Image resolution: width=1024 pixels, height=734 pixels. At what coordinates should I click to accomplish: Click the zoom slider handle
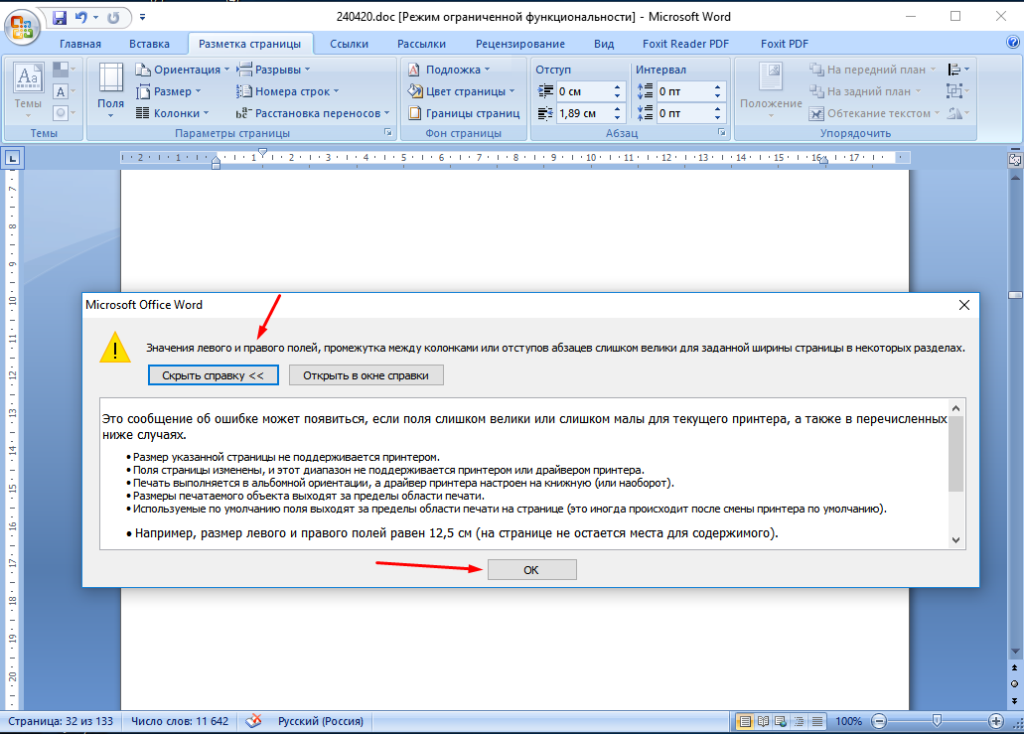pyautogui.click(x=937, y=721)
